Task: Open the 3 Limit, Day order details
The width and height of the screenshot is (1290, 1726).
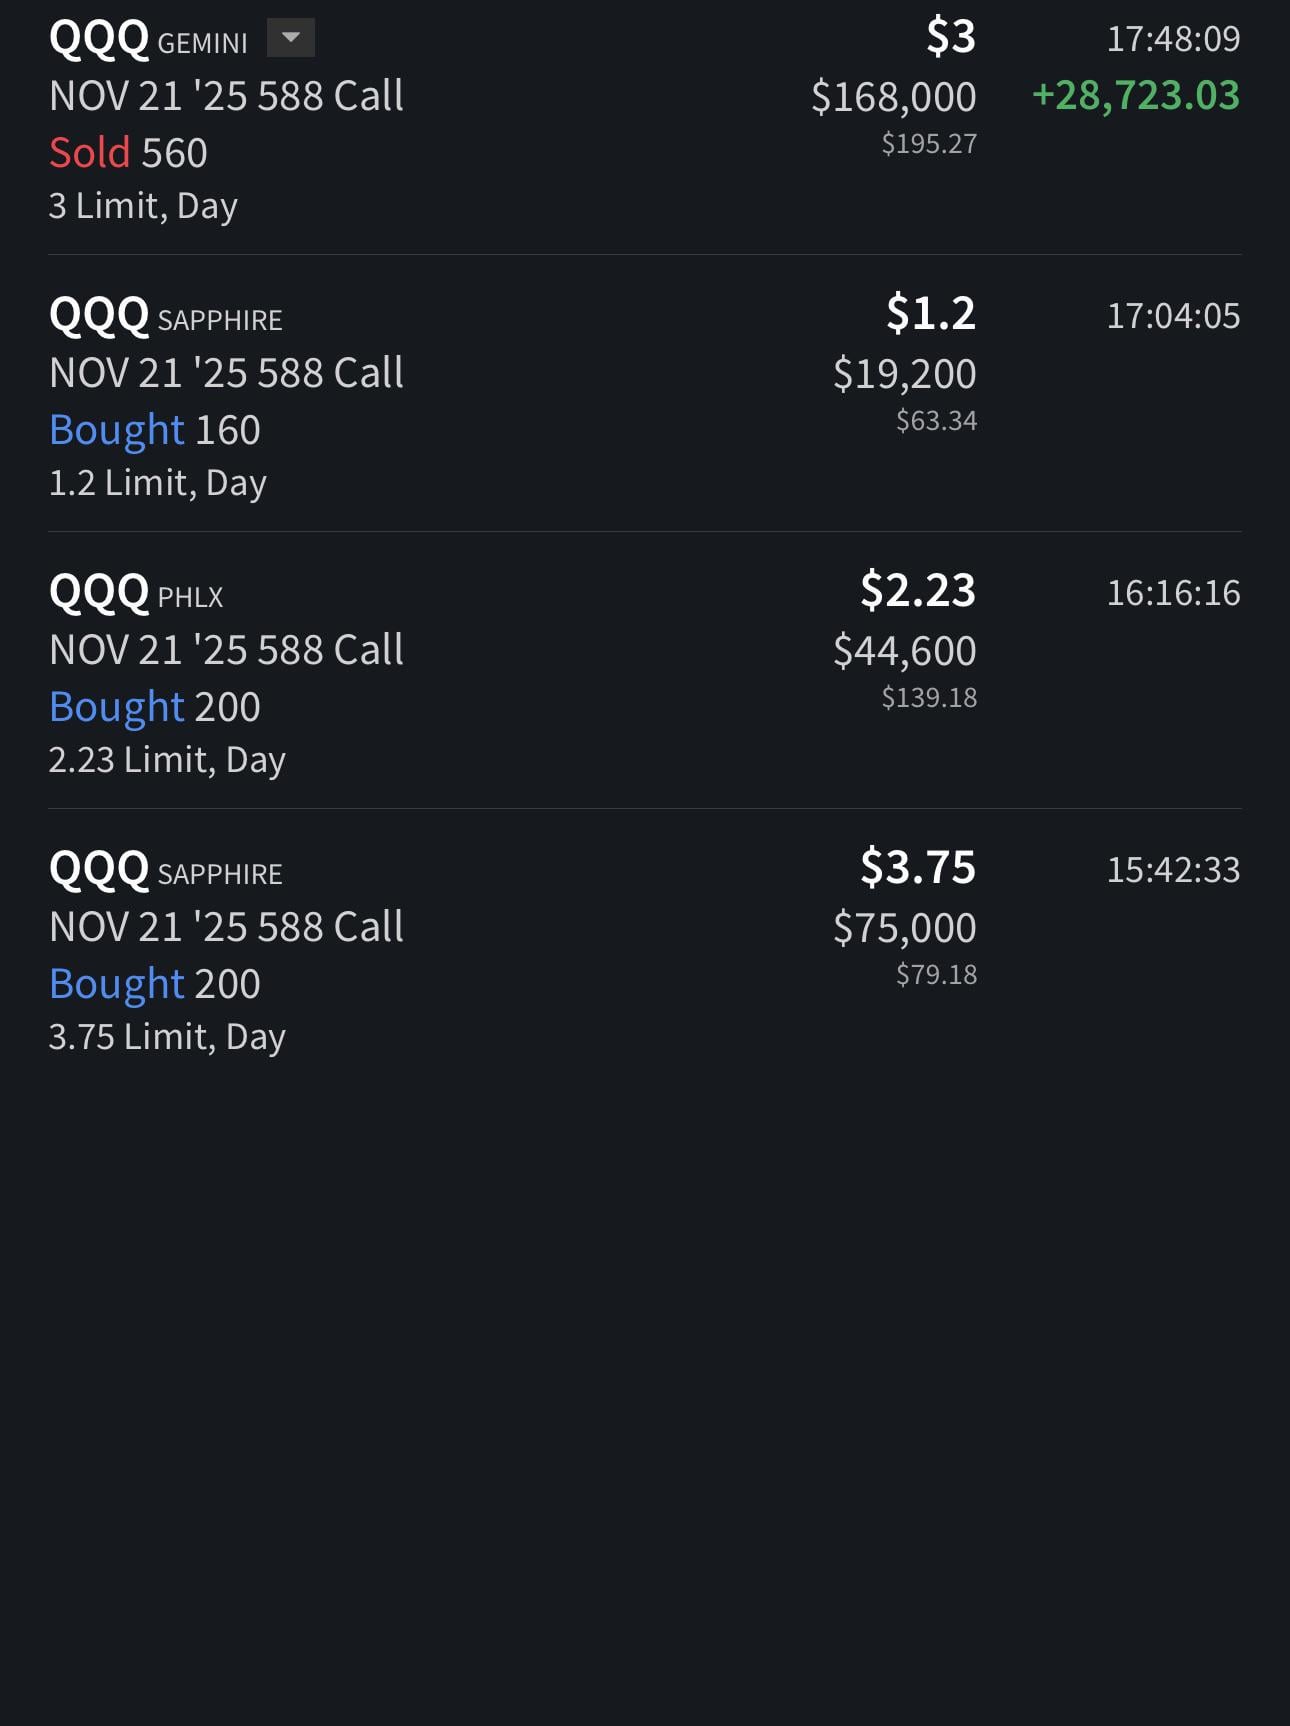Action: 143,206
